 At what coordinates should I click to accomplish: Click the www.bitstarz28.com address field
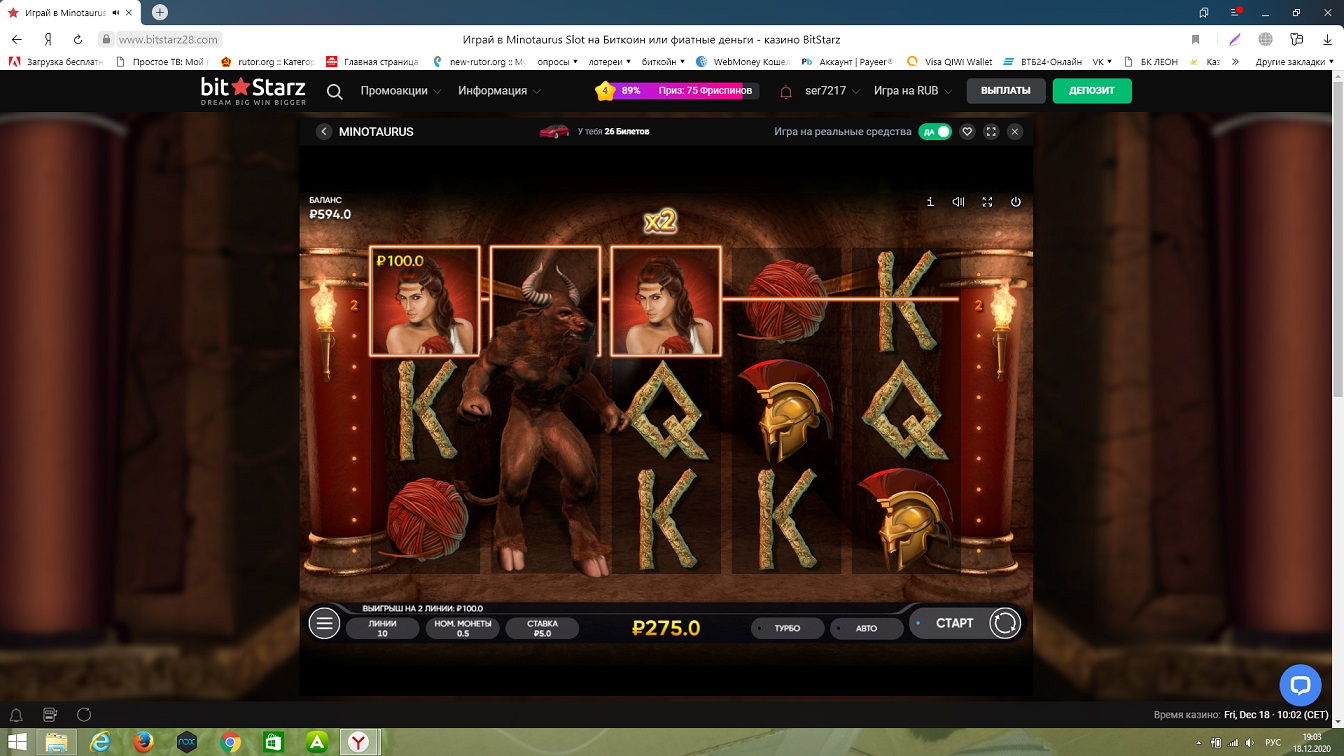[x=168, y=39]
